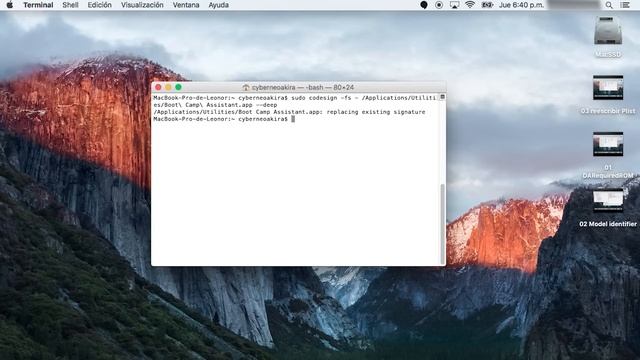This screenshot has width=640, height=360.
Task: Click the Terminal vertical scrollbar thumb
Action: pos(442,224)
